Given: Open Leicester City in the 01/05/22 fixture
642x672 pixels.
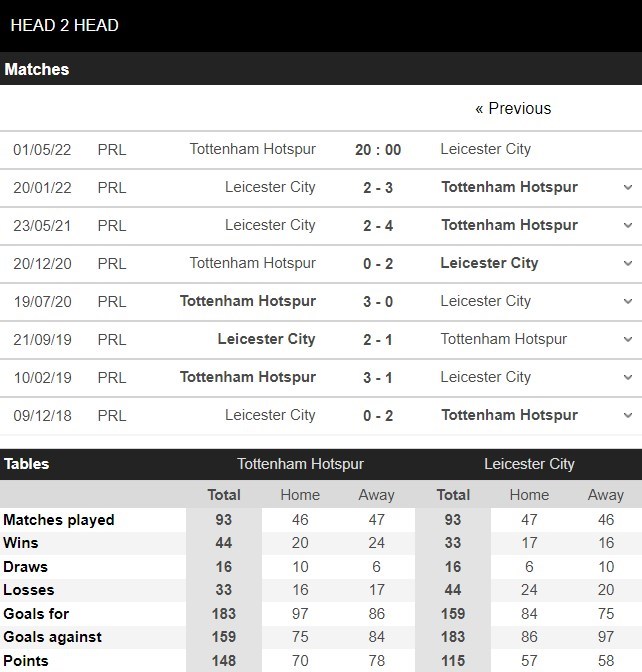Looking at the screenshot, I should coord(485,149).
